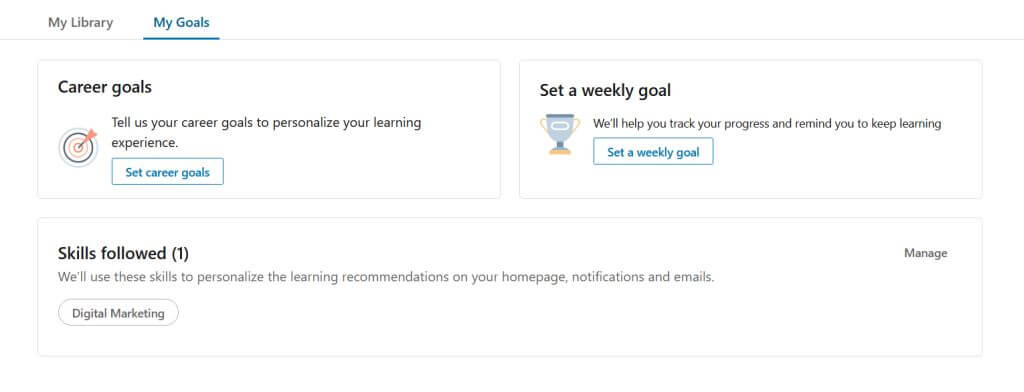Click the Set a weekly goal heading
The width and height of the screenshot is (1024, 392).
605,90
